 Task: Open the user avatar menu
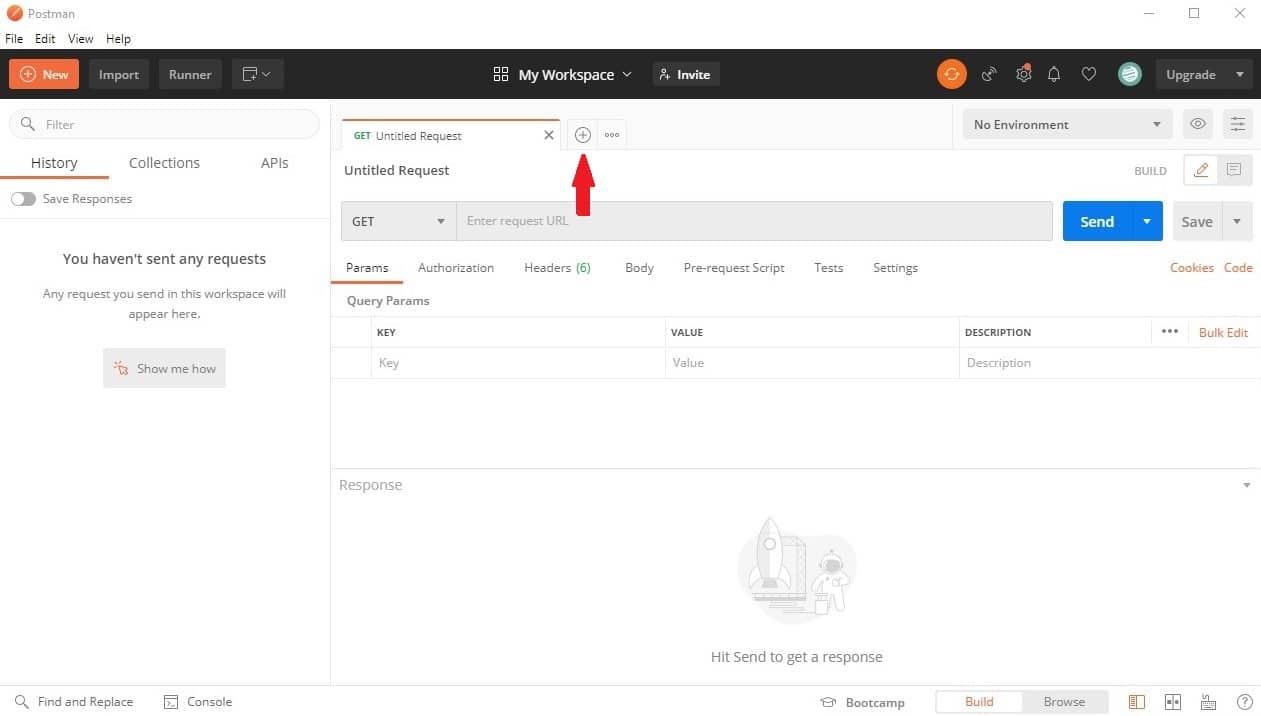point(1130,74)
